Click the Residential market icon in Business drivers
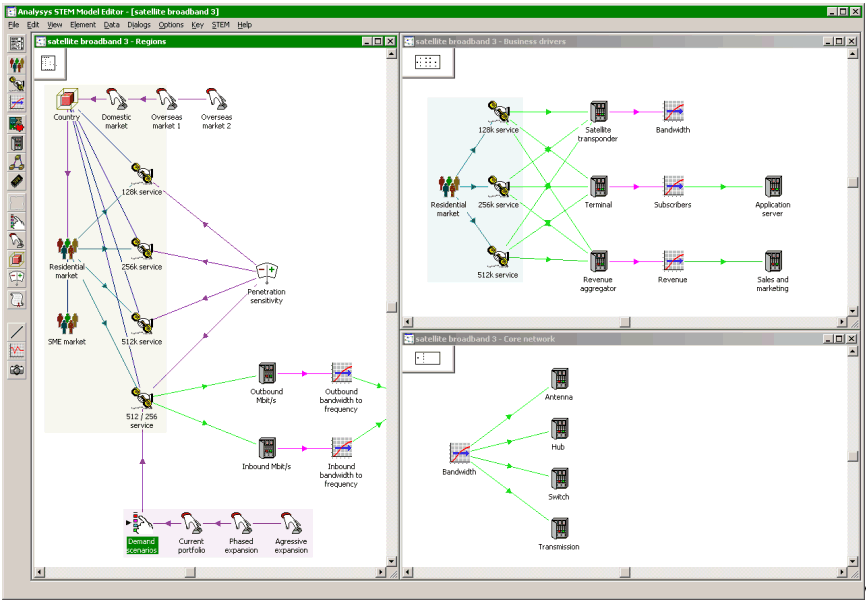 449,187
